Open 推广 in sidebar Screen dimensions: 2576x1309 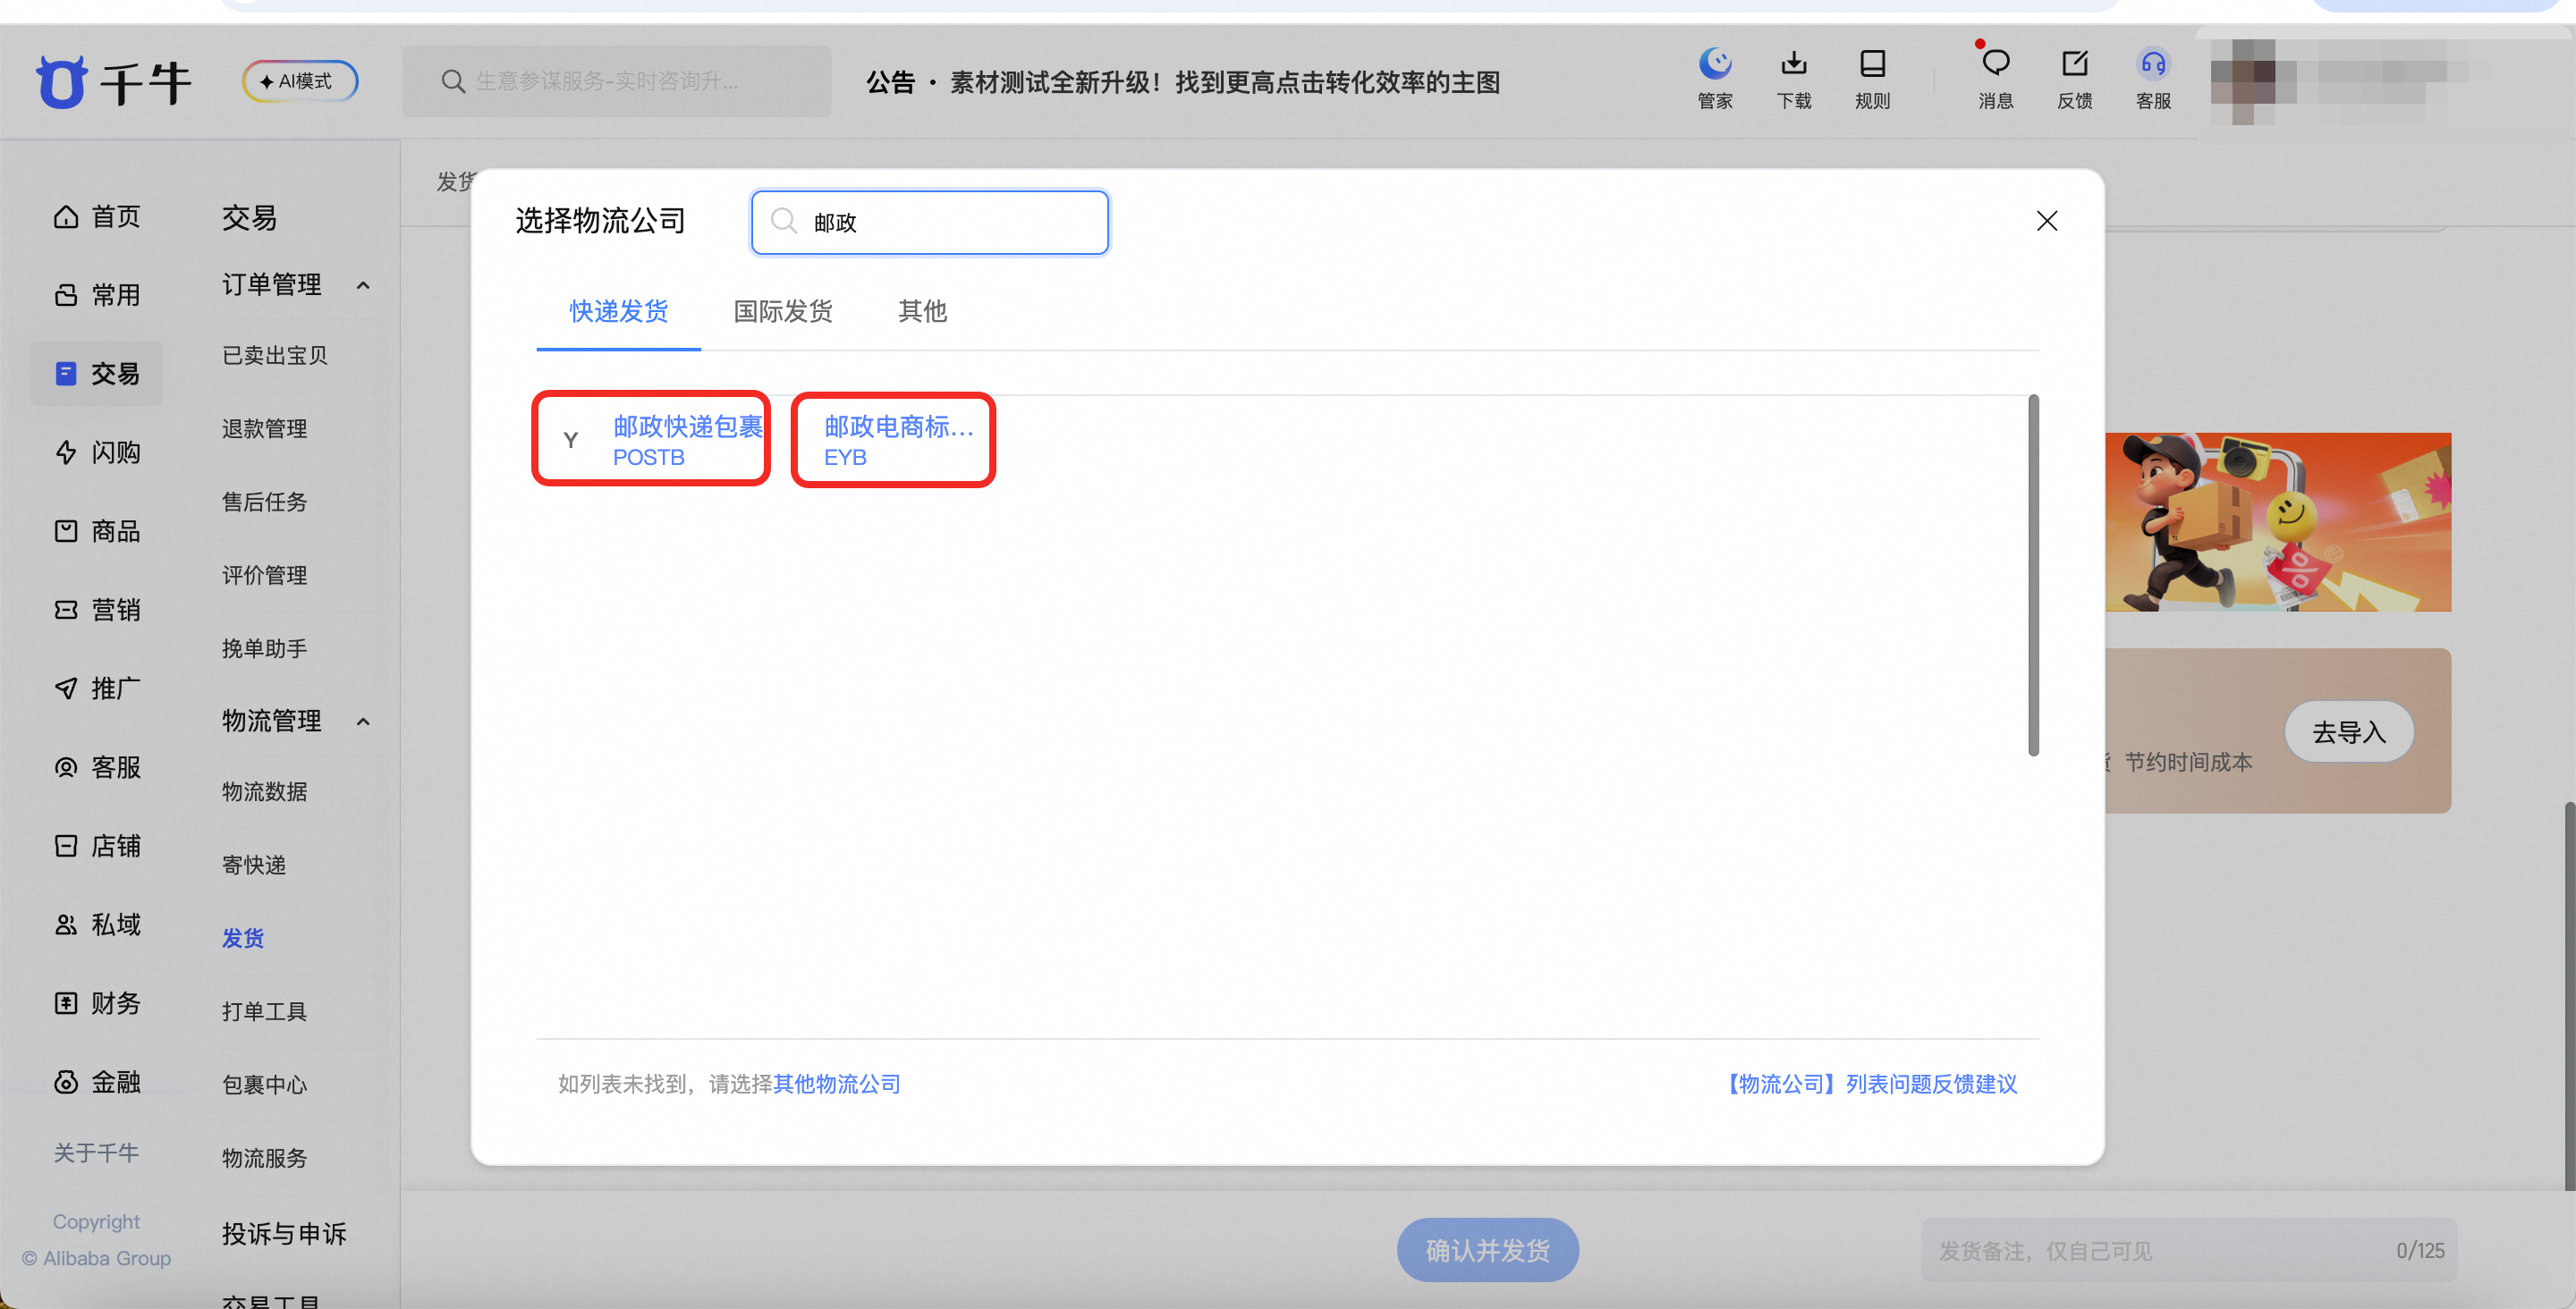pyautogui.click(x=97, y=688)
